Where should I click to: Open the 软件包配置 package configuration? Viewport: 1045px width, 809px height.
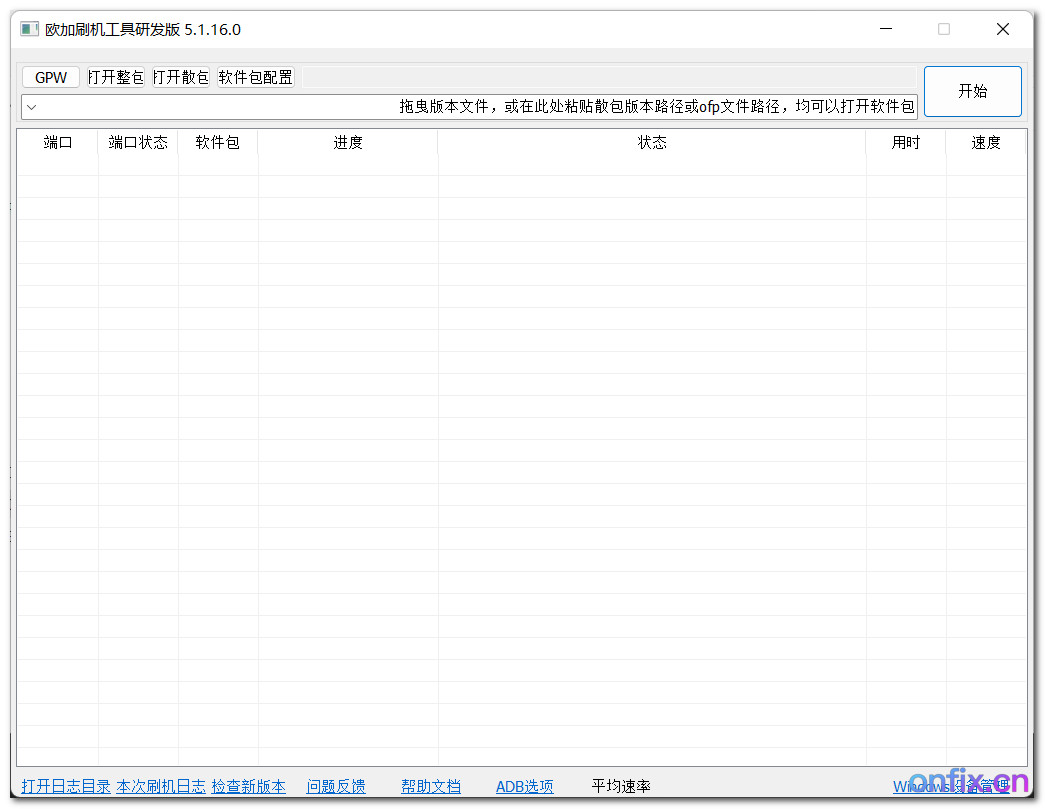pos(257,76)
